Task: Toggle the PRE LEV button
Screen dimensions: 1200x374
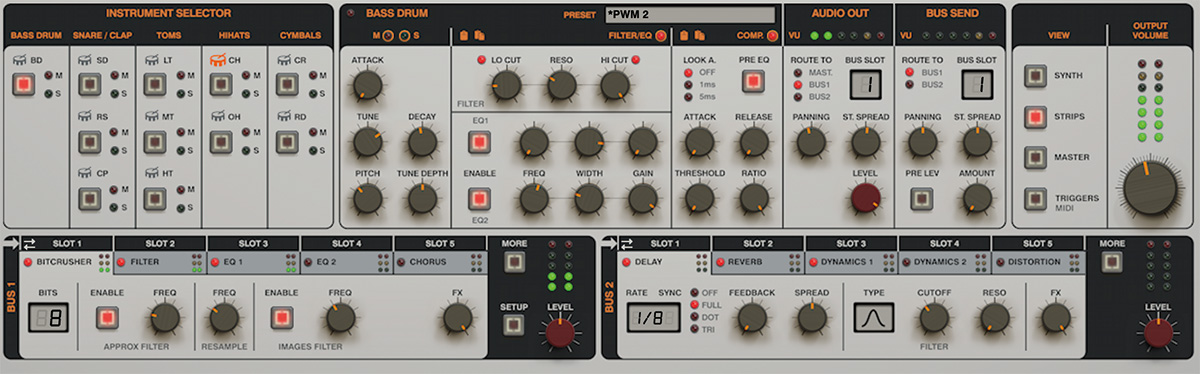Action: click(921, 198)
